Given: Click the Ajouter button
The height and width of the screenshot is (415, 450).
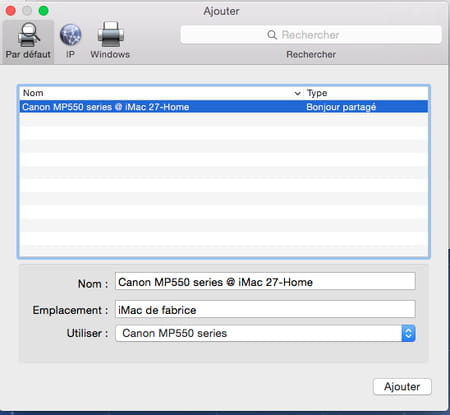Looking at the screenshot, I should [402, 387].
